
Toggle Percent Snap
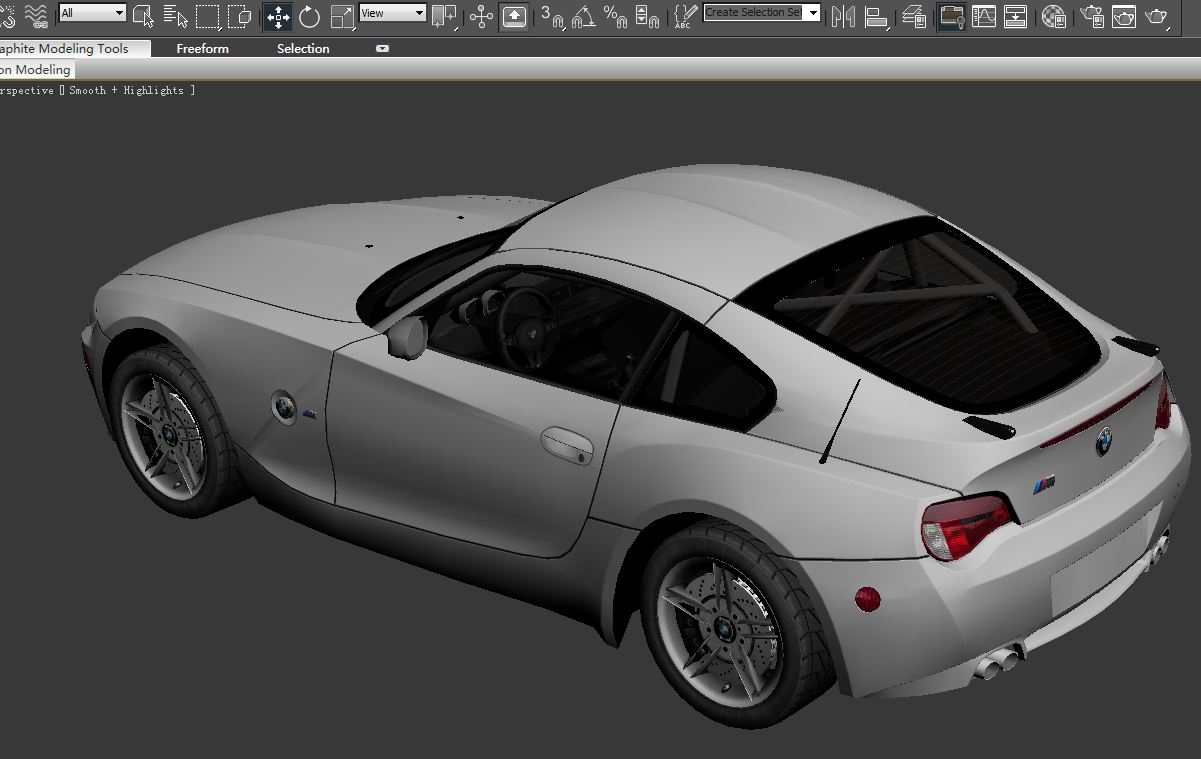616,16
